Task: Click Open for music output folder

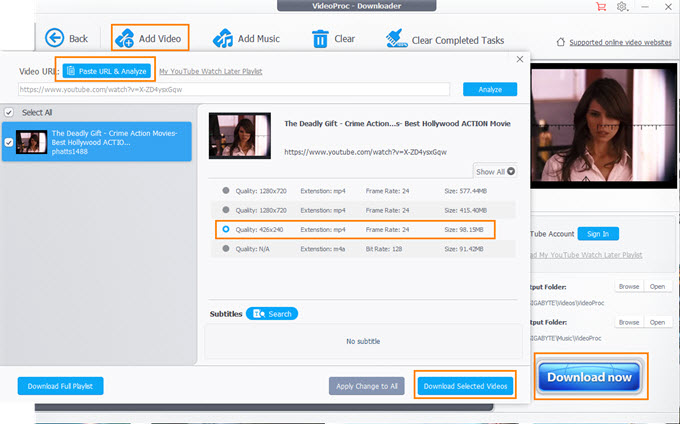Action: coord(657,322)
